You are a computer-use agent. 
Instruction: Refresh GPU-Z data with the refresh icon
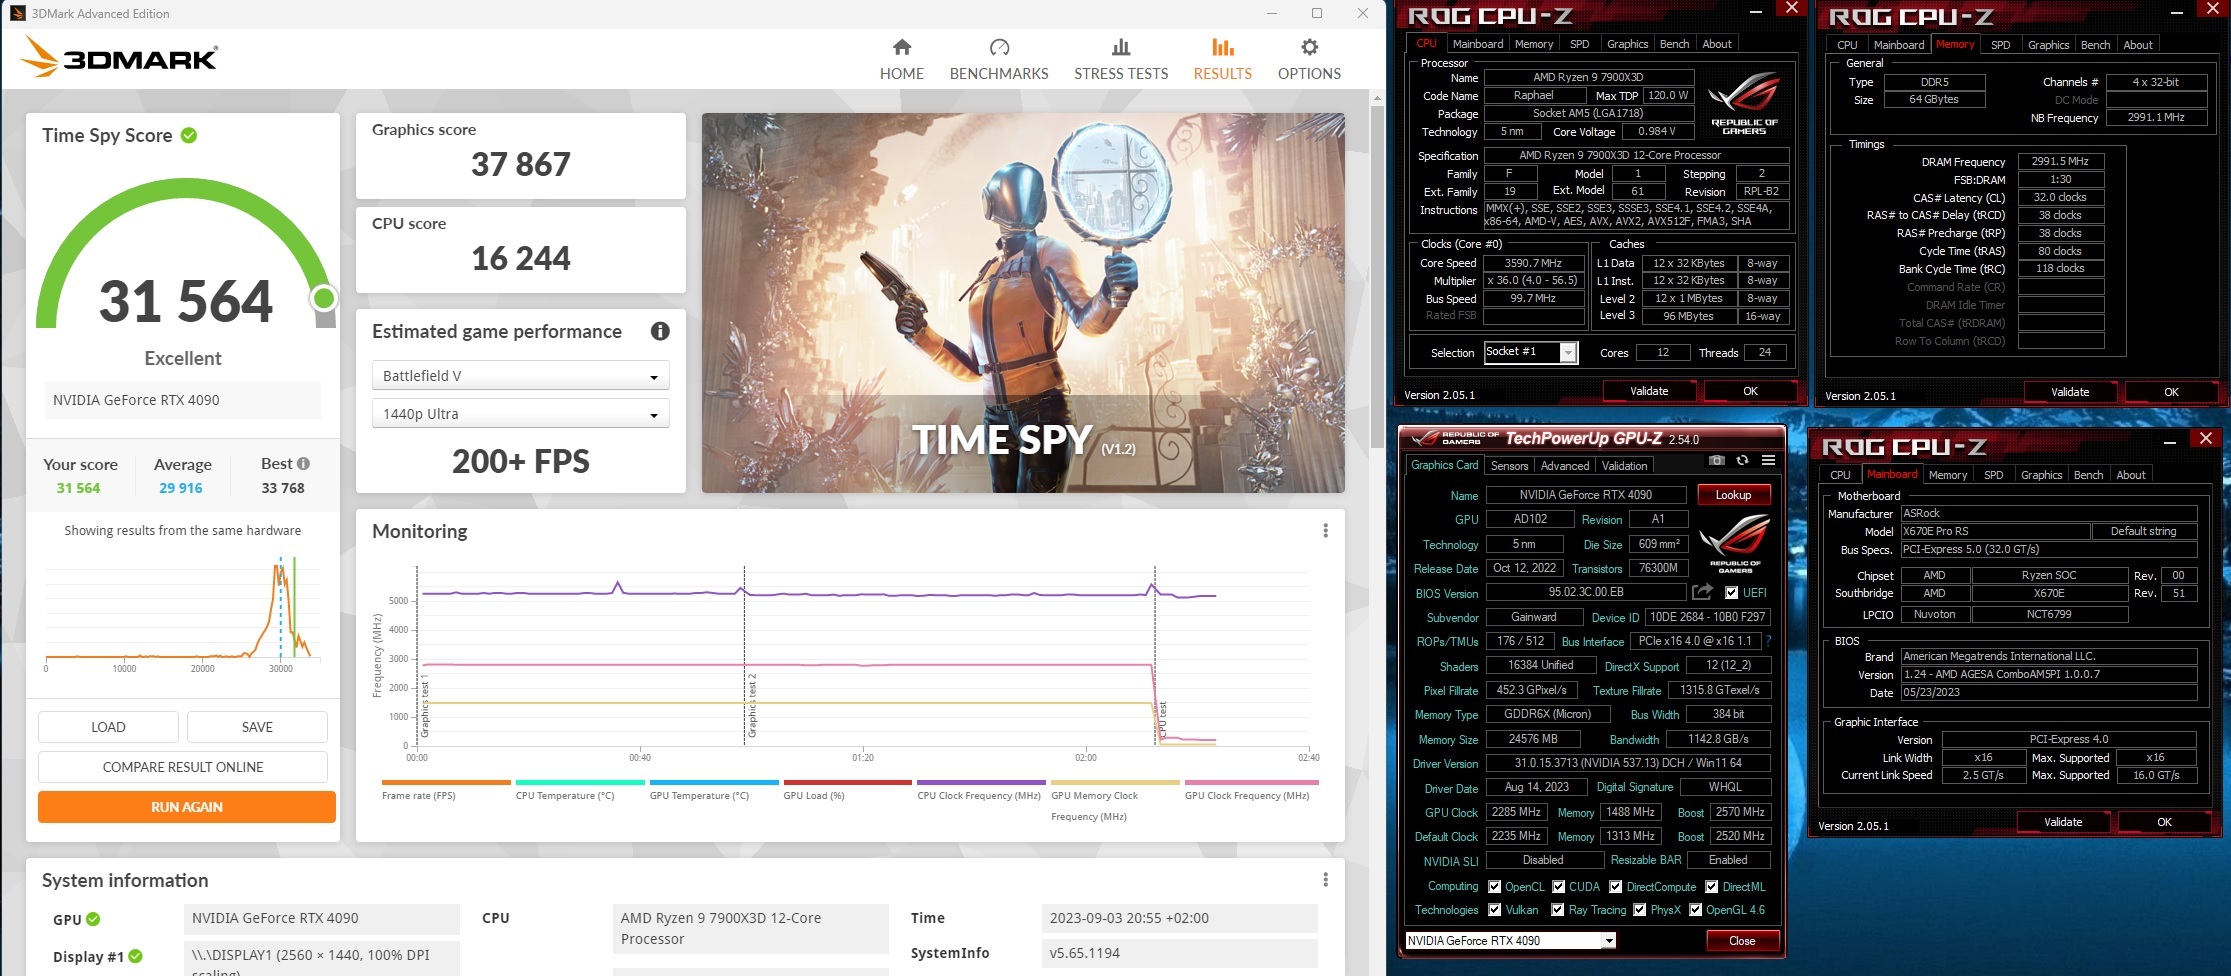1742,460
